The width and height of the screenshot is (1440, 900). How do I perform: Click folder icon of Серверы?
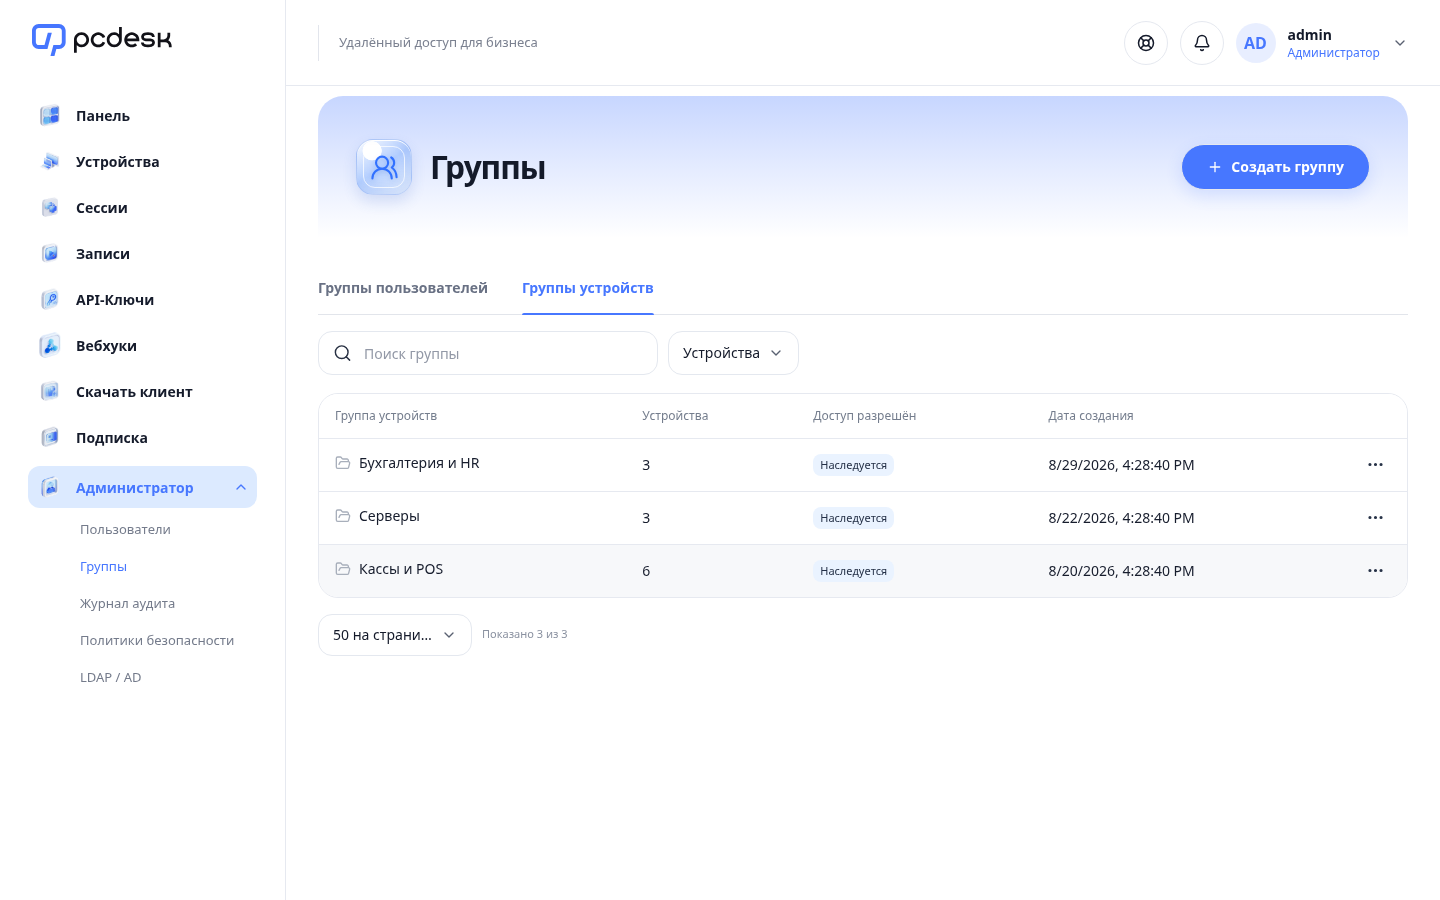point(343,516)
